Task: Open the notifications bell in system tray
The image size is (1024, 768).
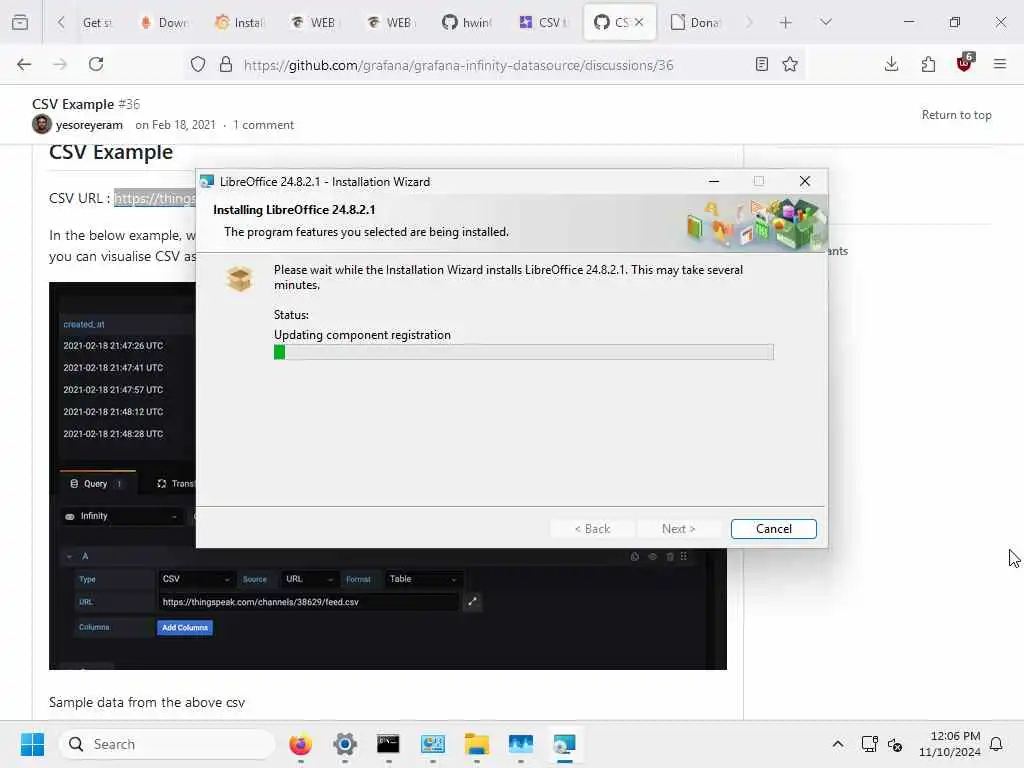Action: pos(997,744)
